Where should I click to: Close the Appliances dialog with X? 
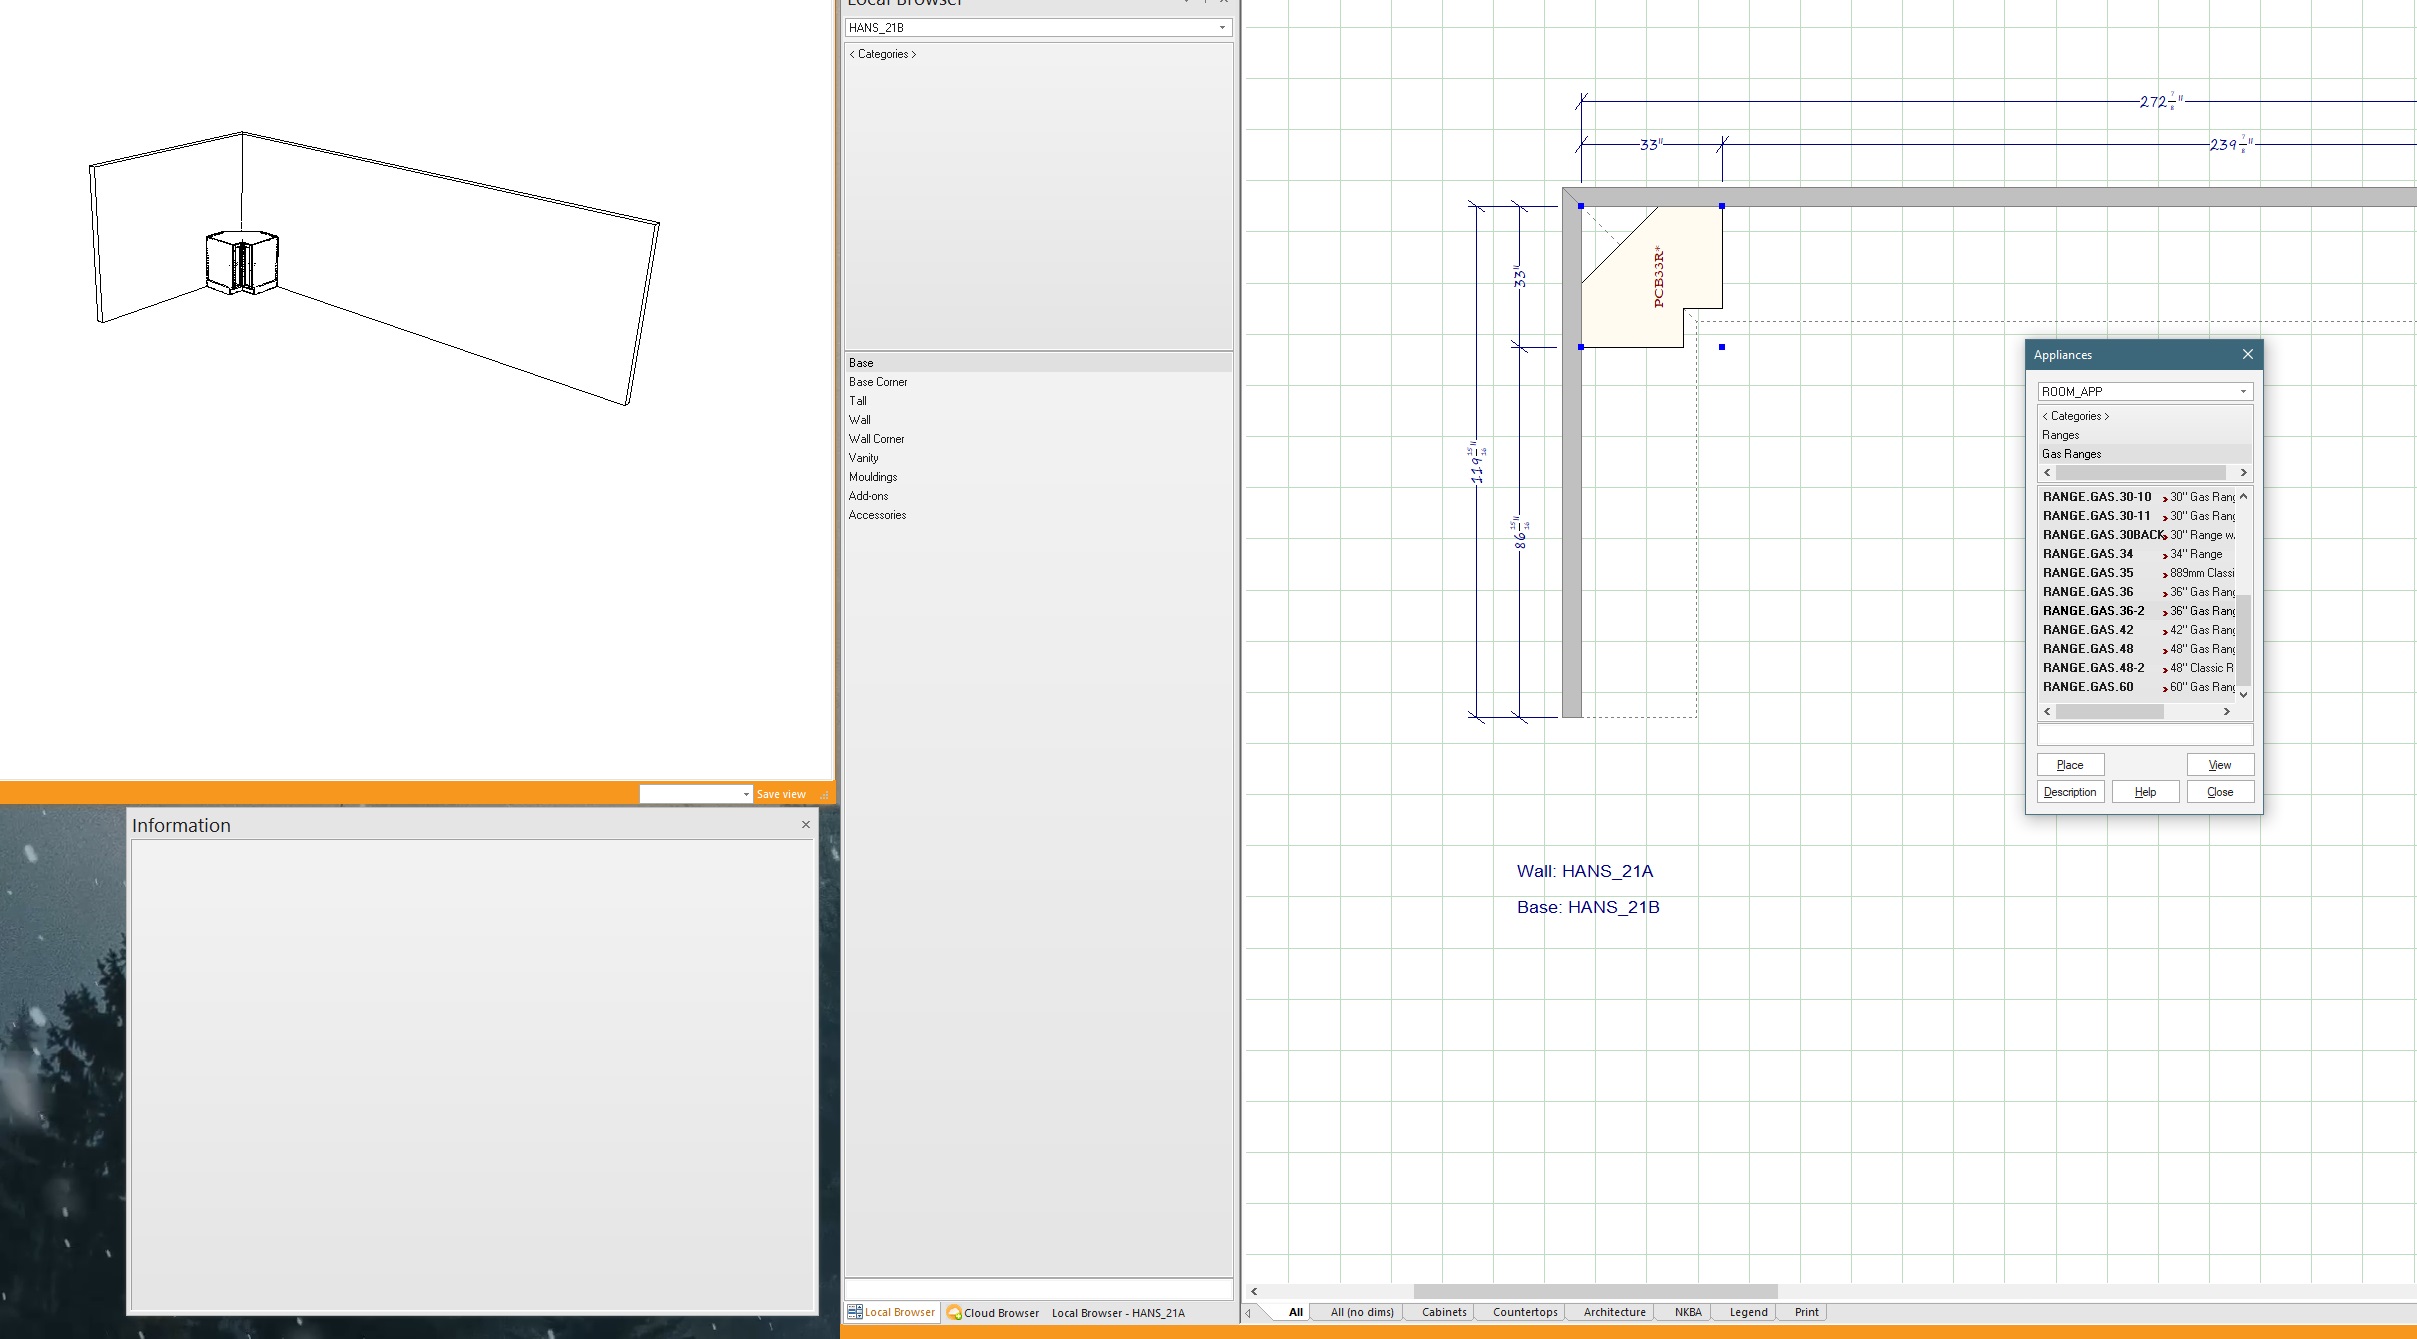[x=2247, y=355]
